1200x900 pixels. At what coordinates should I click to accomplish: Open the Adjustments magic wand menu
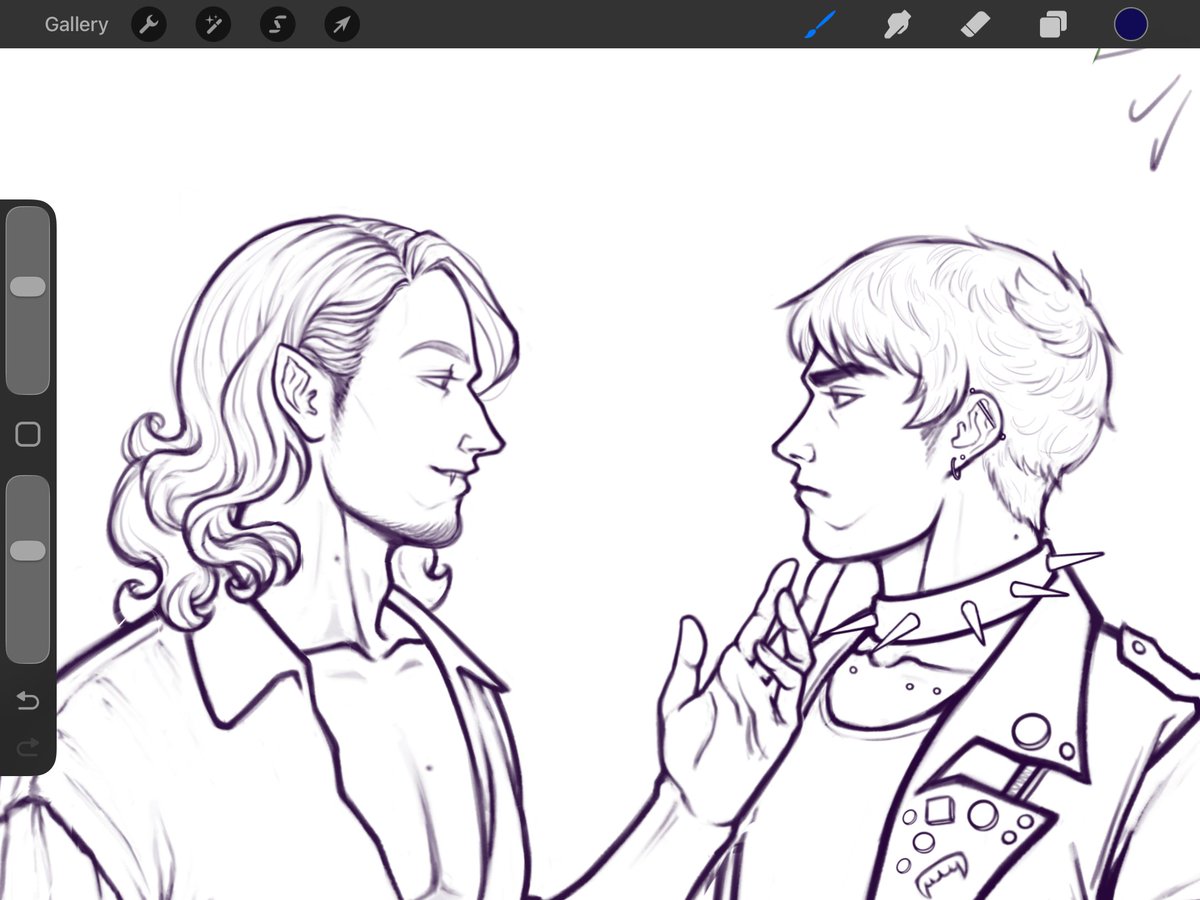(x=213, y=25)
